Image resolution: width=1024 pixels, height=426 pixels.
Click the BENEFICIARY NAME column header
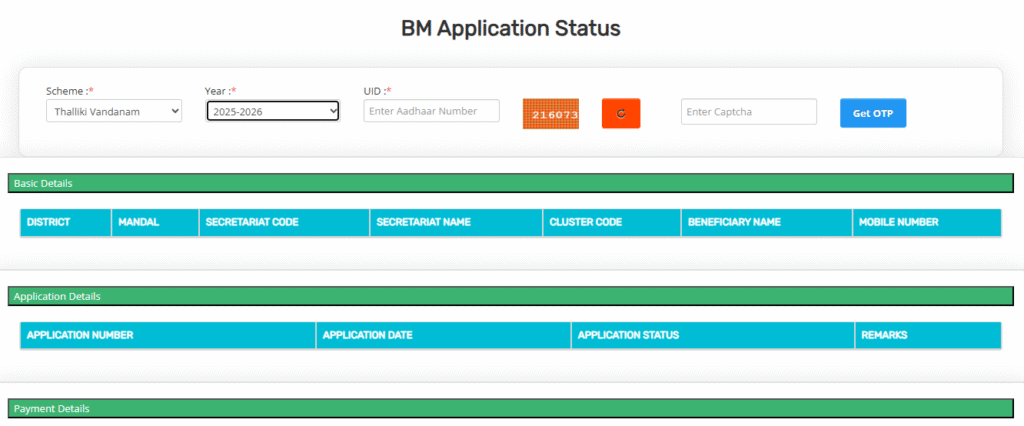coord(767,222)
